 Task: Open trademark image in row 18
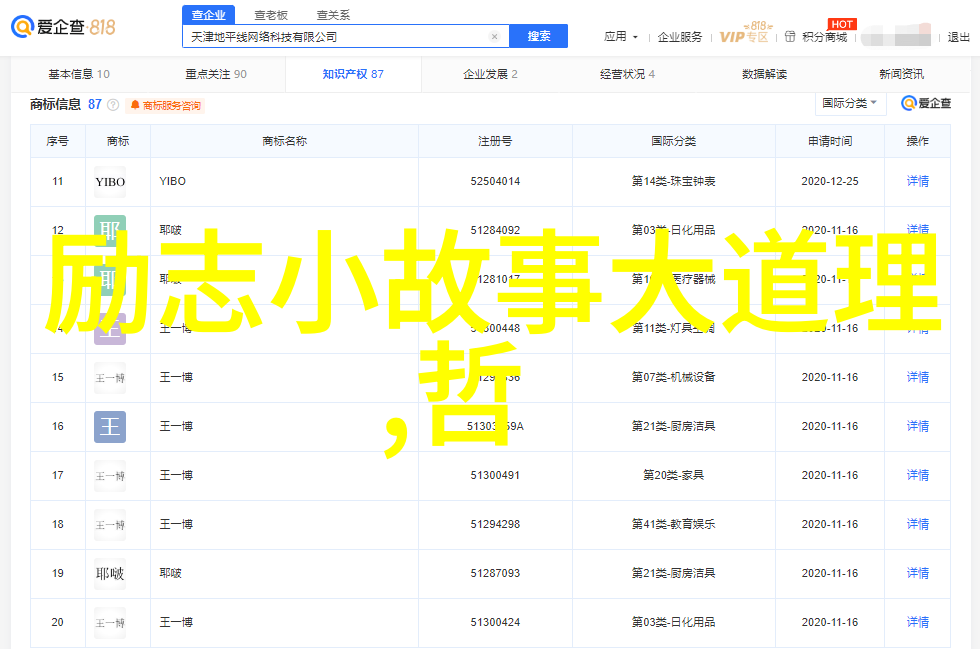110,525
